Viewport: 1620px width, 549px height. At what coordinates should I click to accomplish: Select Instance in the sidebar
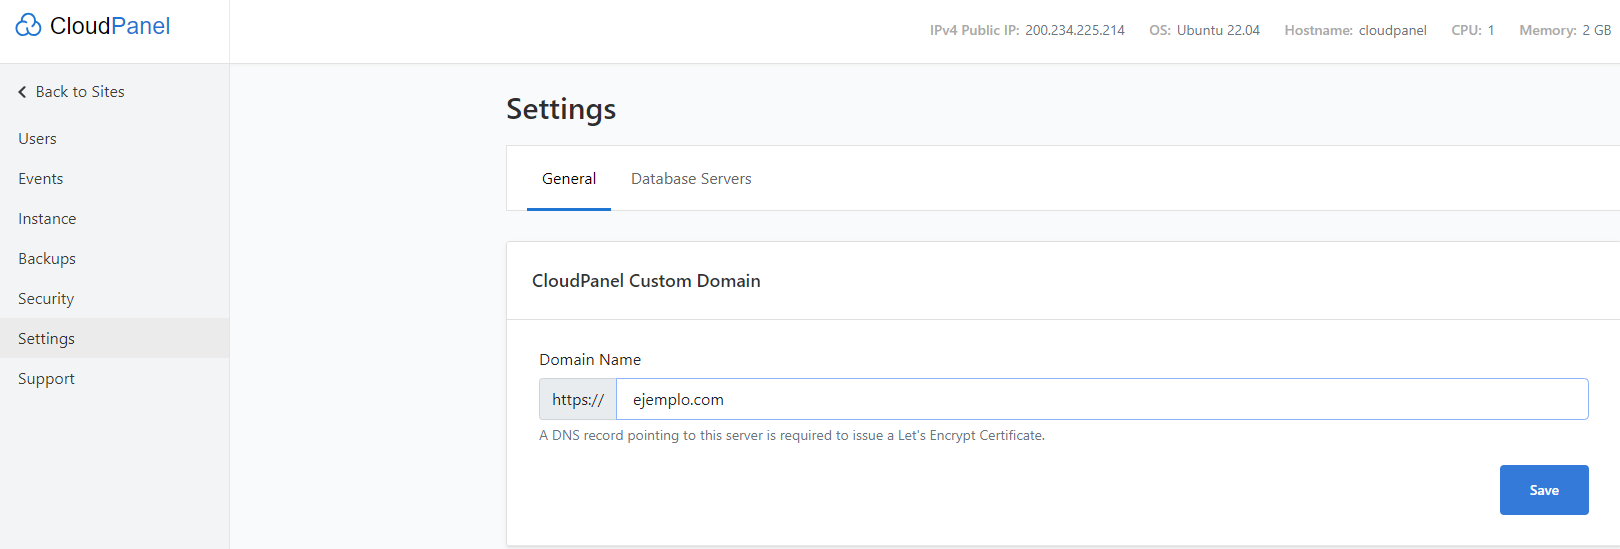(x=47, y=219)
